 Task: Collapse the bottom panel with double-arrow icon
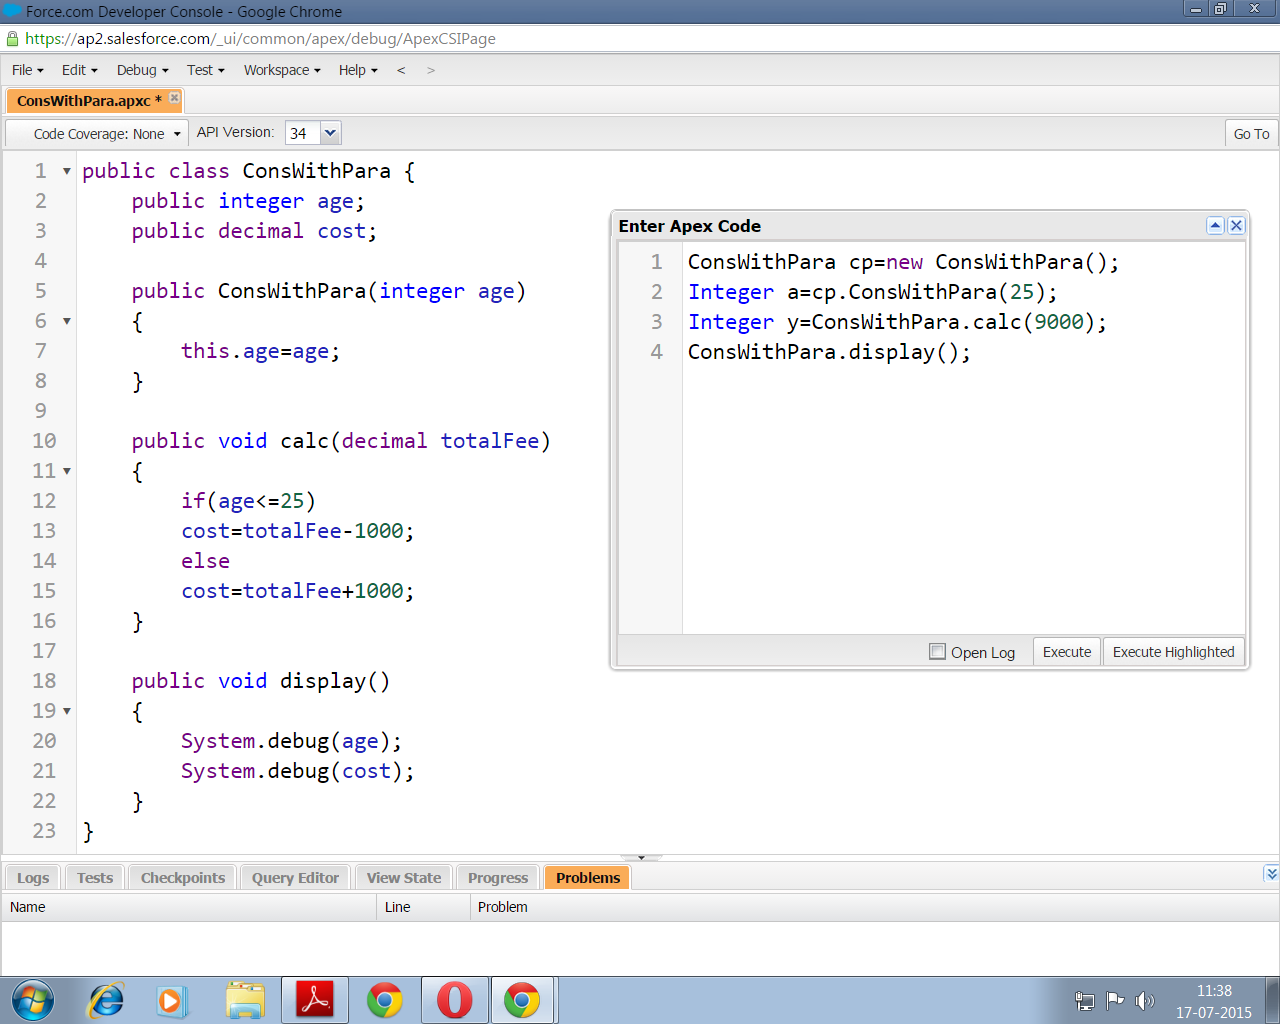pyautogui.click(x=1271, y=874)
